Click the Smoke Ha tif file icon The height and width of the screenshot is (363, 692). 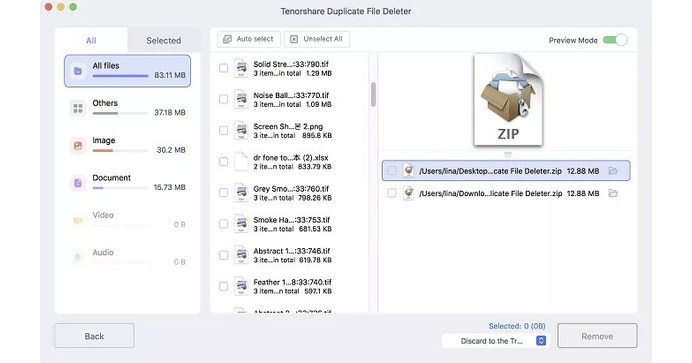pyautogui.click(x=241, y=224)
